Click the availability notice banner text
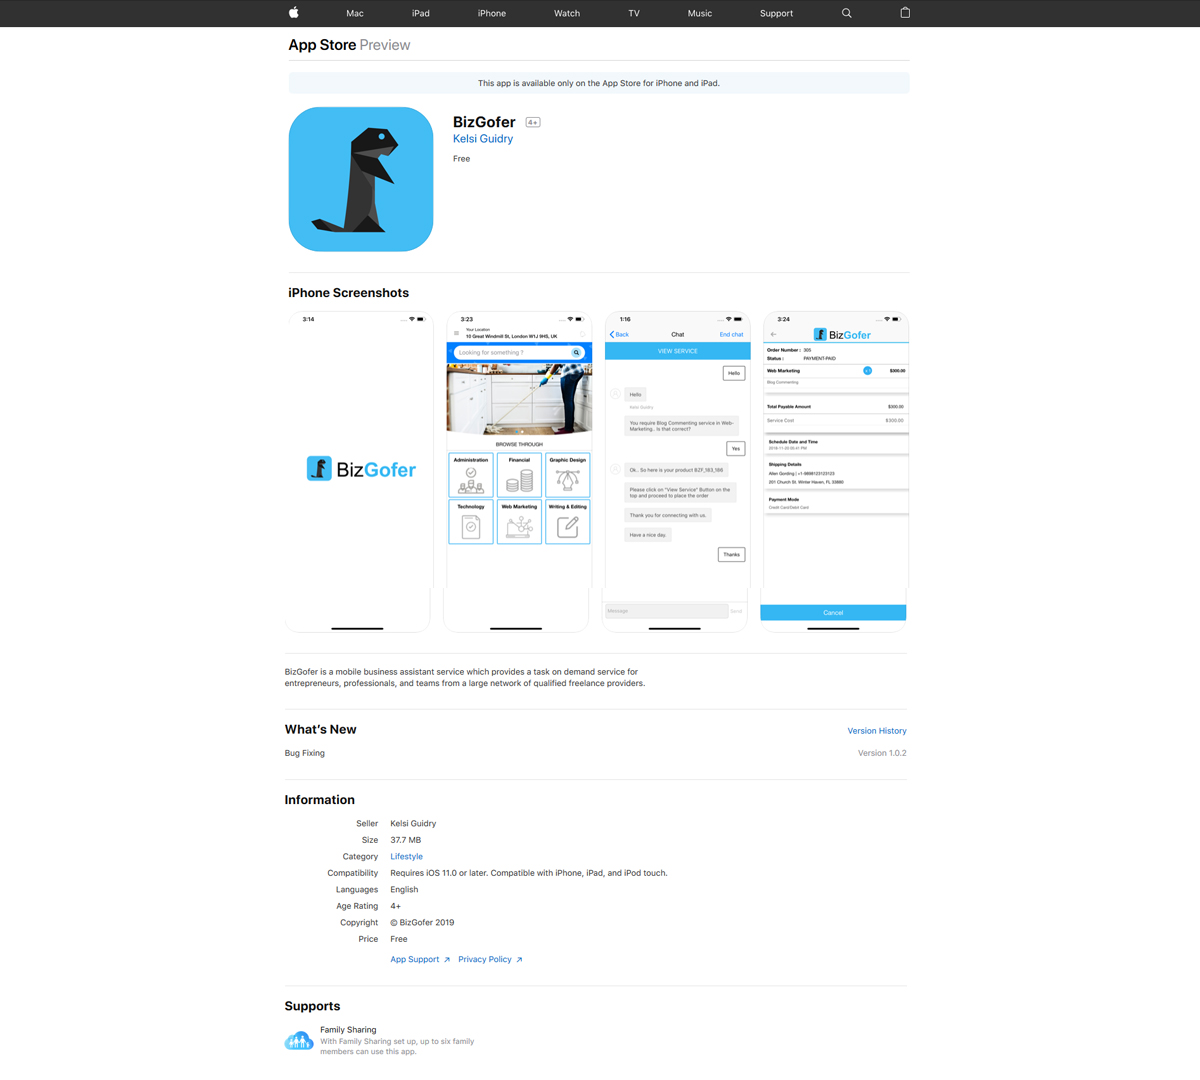 (x=599, y=83)
